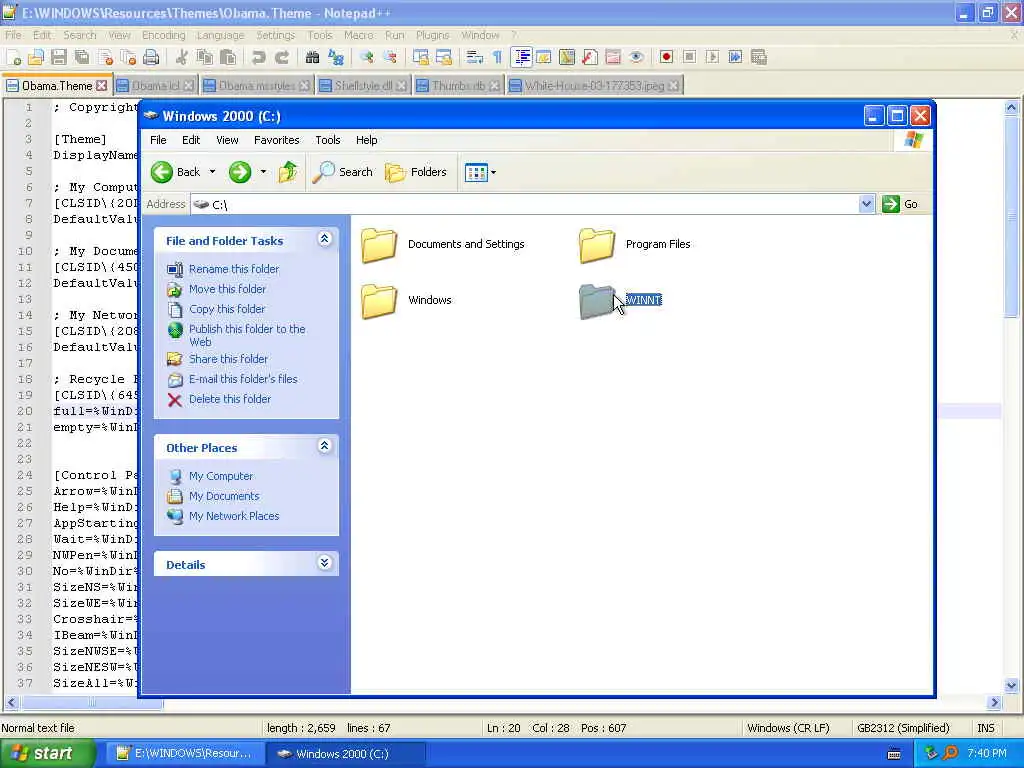
Task: Switch to Thumbs.db tab in Notepad++
Action: click(x=458, y=86)
